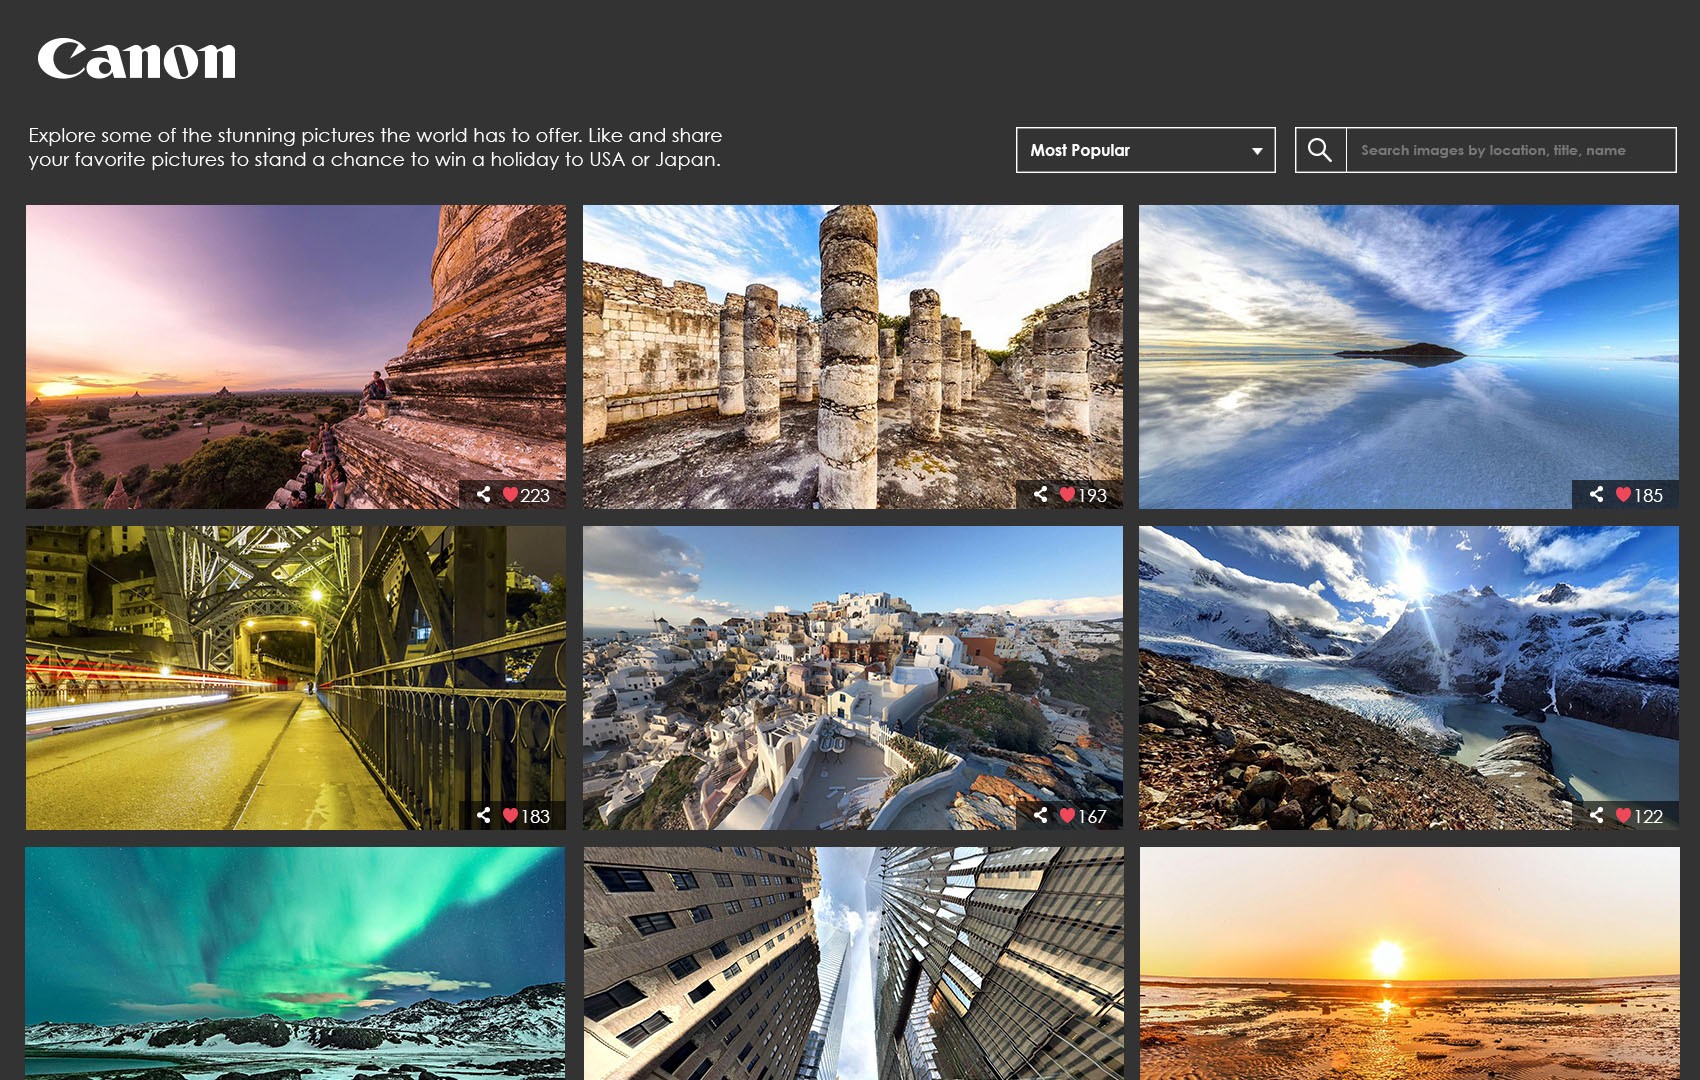Like the night bridge photo showing 183
This screenshot has height=1080, width=1700.
click(x=510, y=815)
